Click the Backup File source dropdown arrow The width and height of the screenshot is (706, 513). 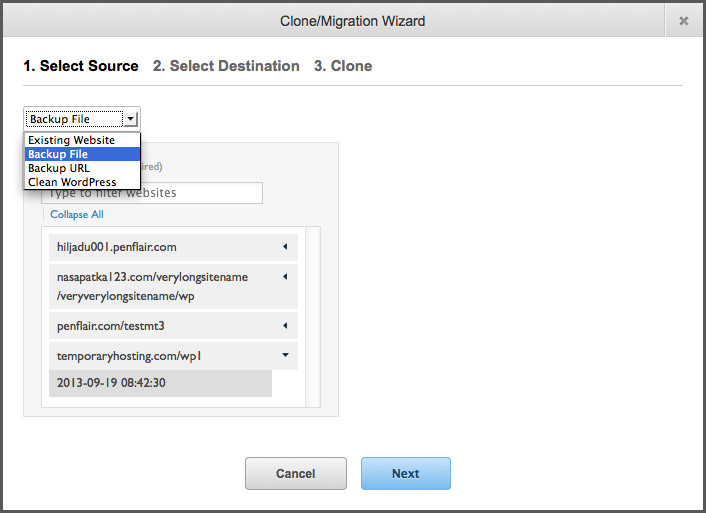click(x=131, y=118)
